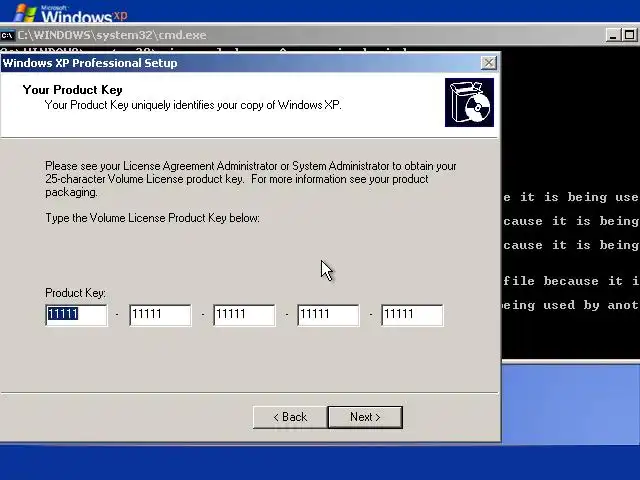
Task: Click the setup box and CD icon
Action: click(469, 102)
